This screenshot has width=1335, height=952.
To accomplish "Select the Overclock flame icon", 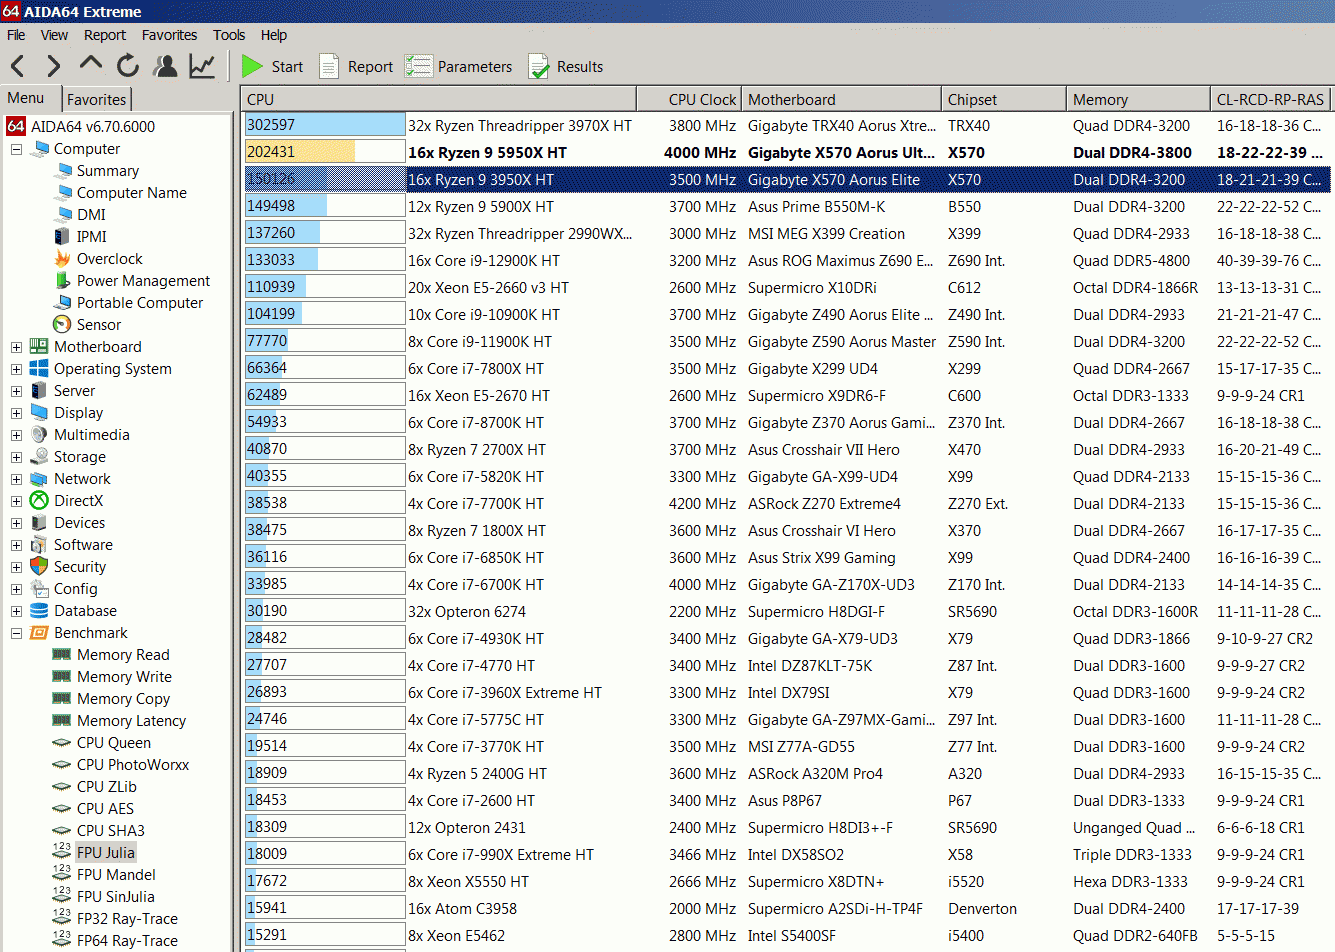I will pos(62,259).
